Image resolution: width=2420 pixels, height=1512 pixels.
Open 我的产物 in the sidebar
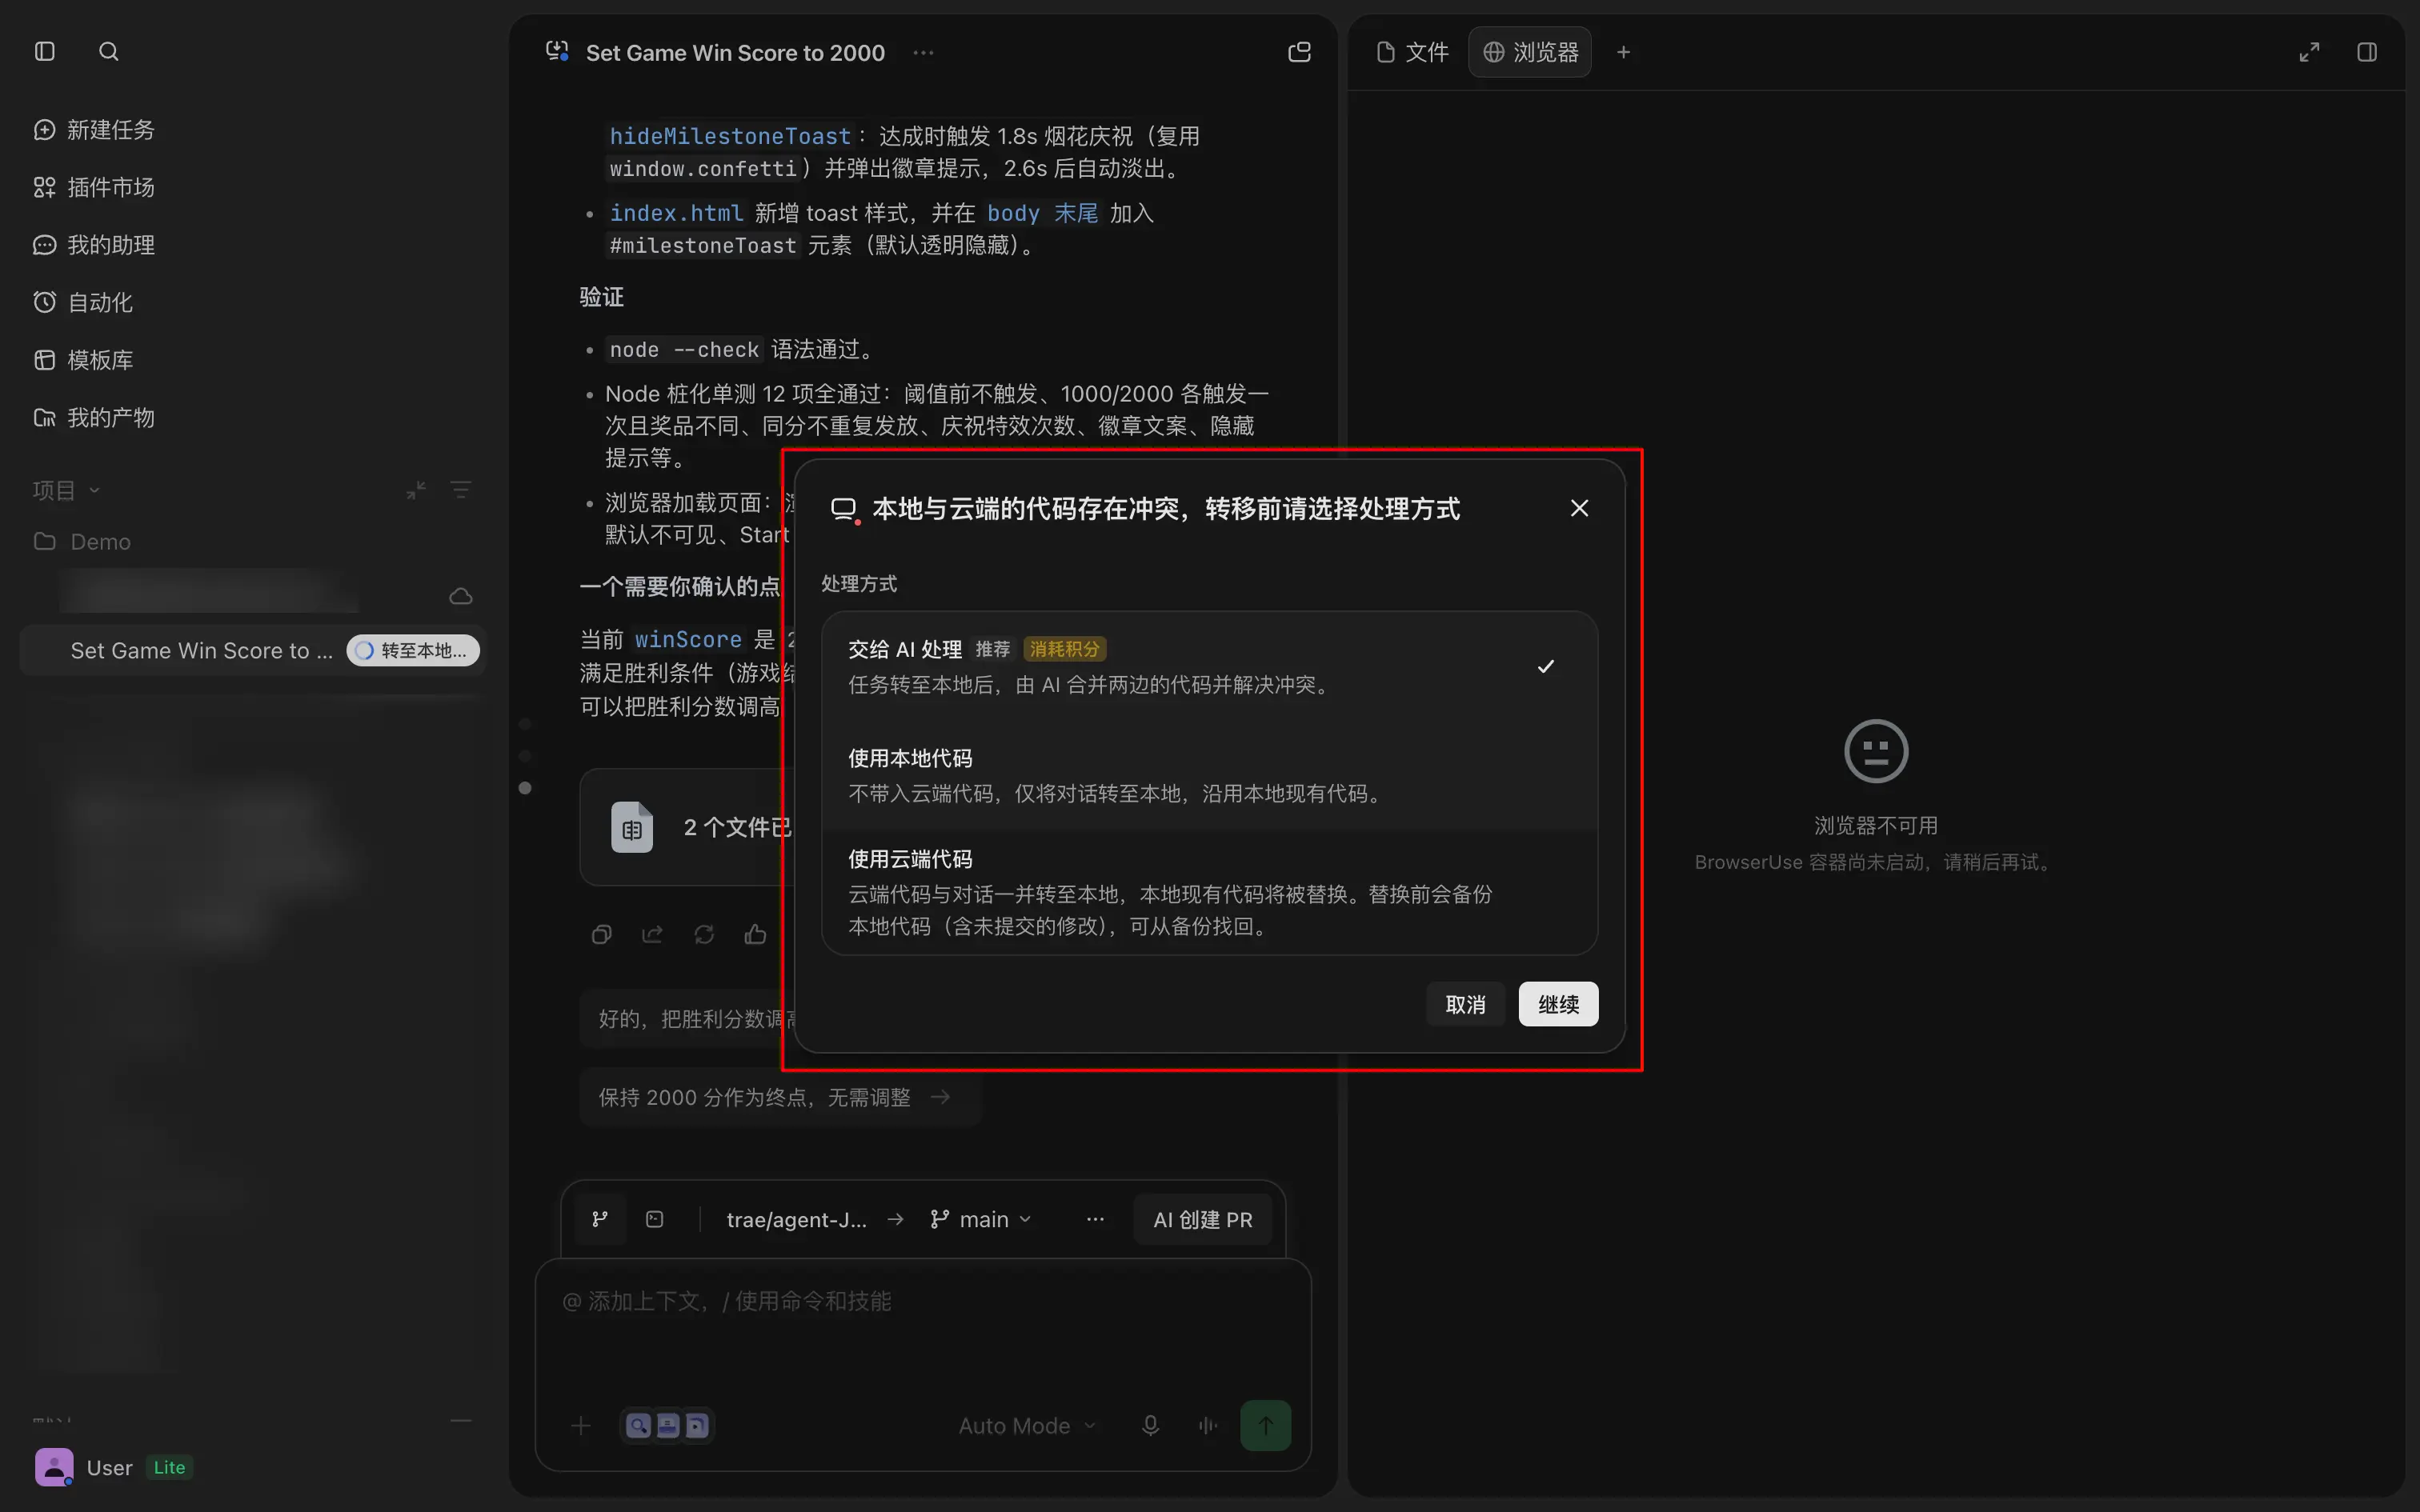(94, 417)
